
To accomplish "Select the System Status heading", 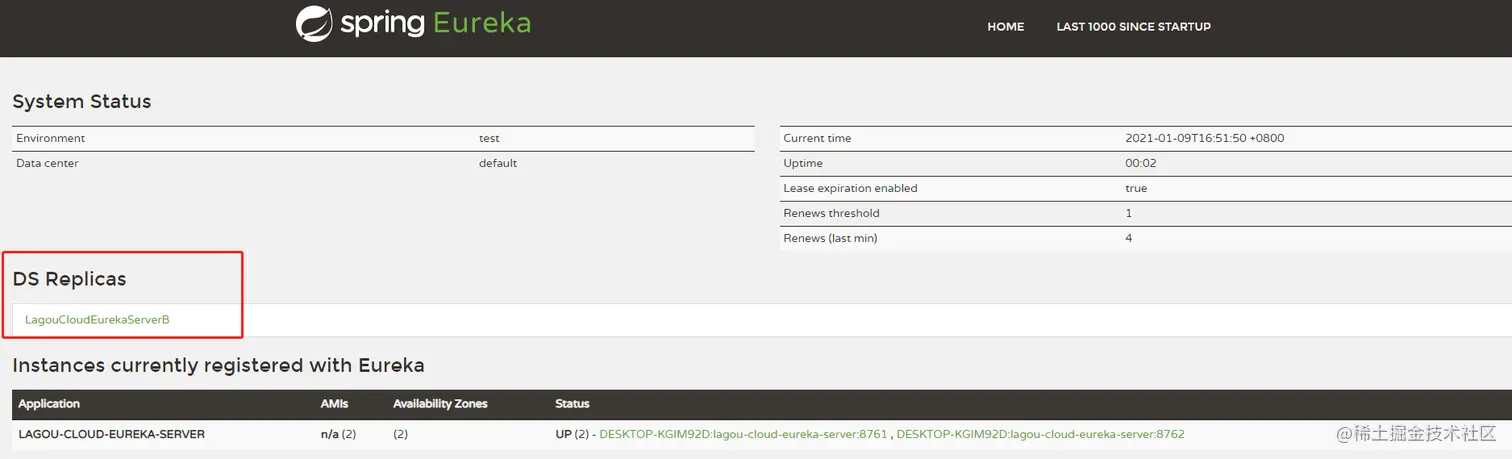I will pyautogui.click(x=82, y=101).
